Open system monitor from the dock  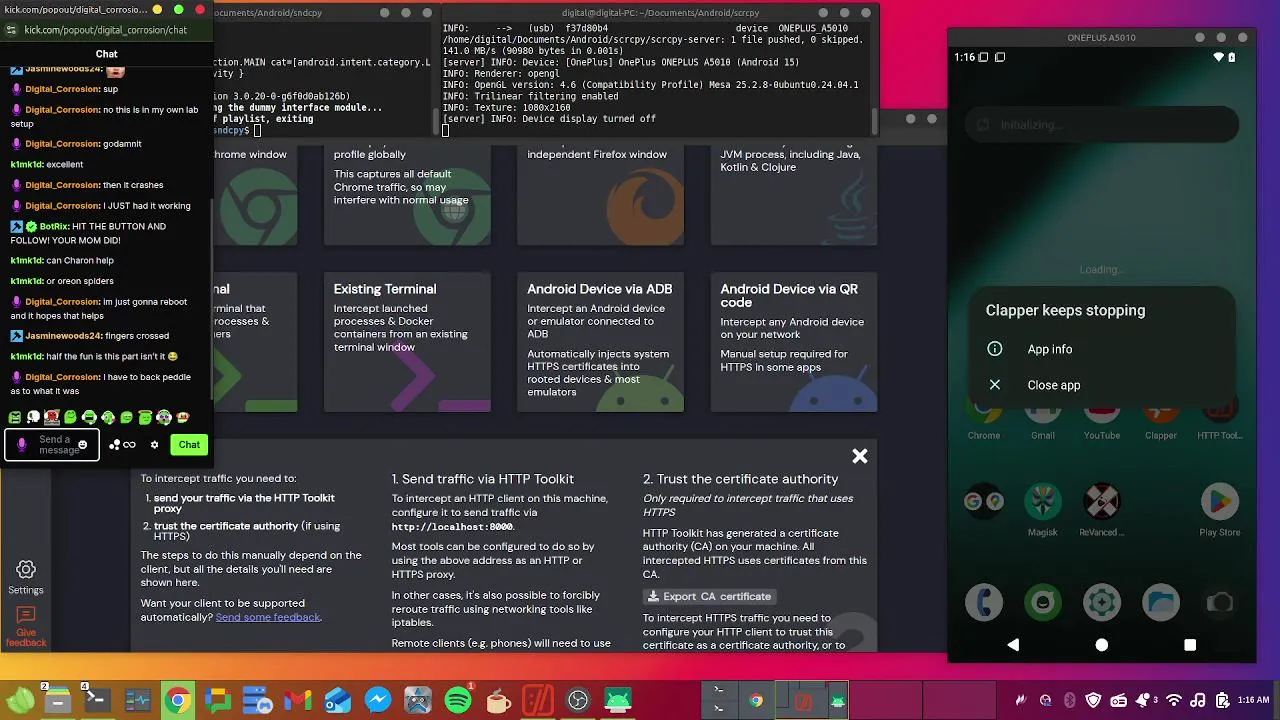click(137, 700)
